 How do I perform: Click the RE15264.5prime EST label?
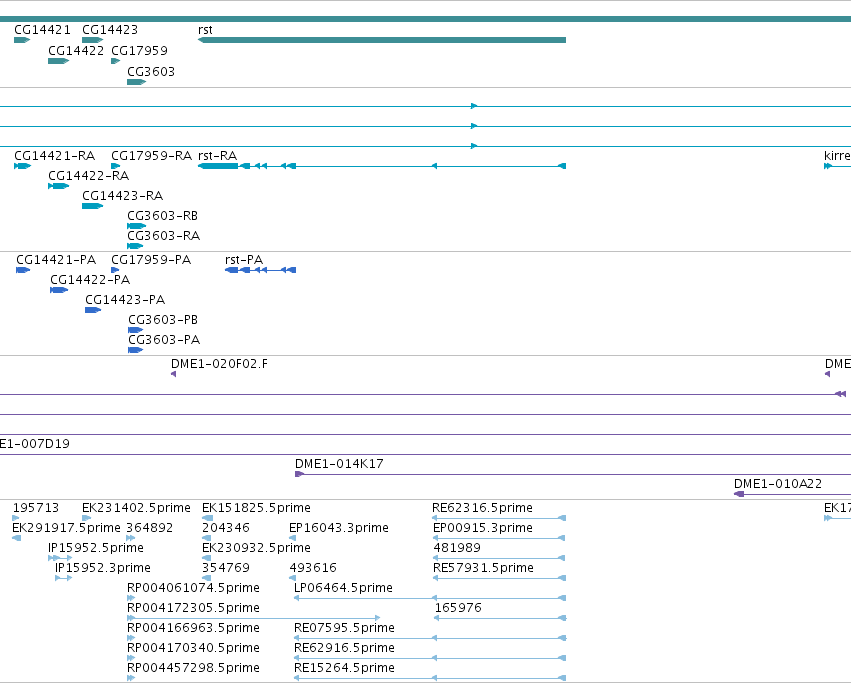click(344, 669)
